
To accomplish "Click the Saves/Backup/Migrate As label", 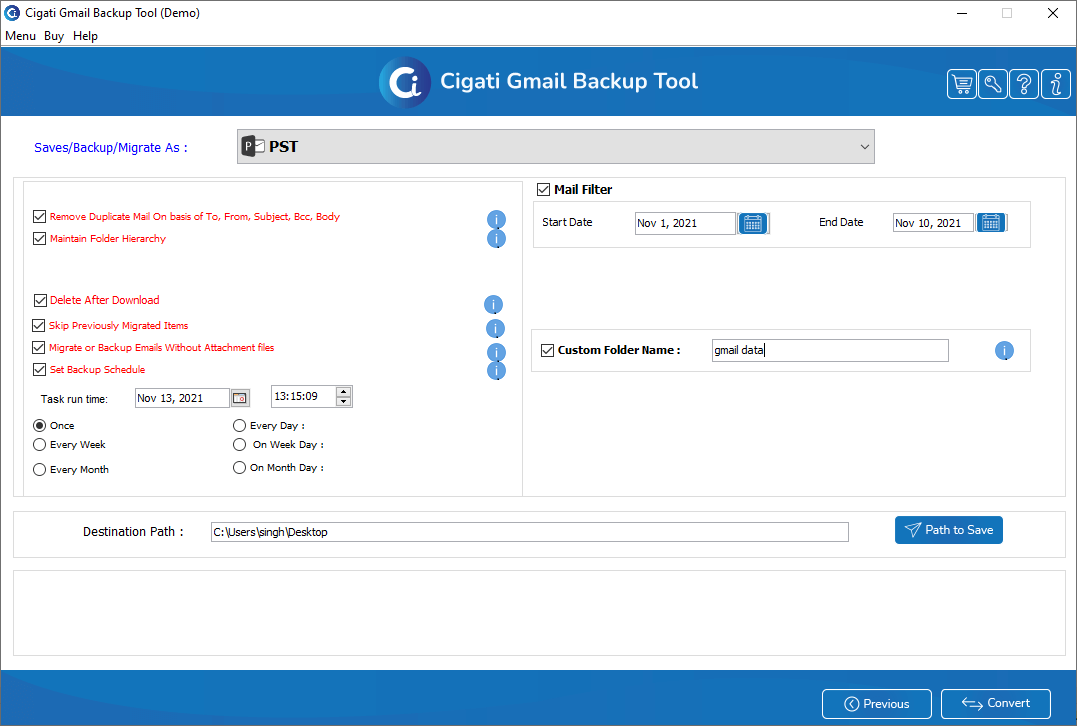I will click(x=111, y=148).
